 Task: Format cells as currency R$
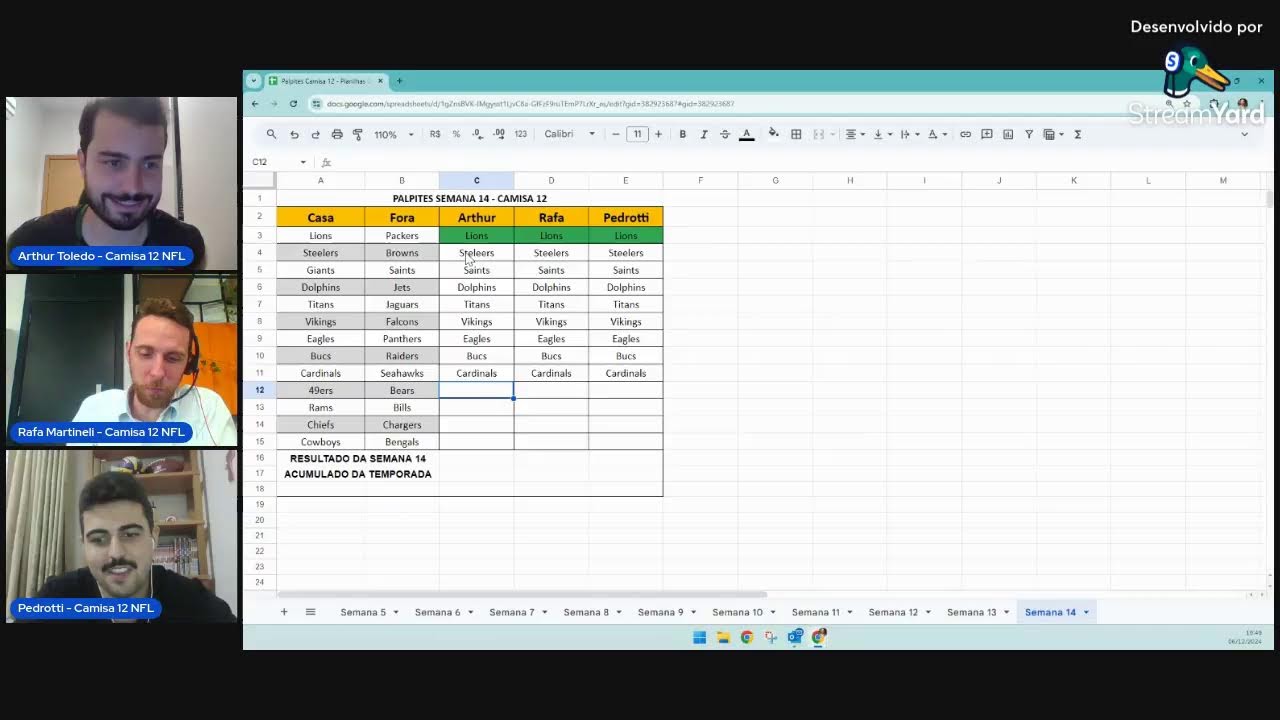(435, 134)
